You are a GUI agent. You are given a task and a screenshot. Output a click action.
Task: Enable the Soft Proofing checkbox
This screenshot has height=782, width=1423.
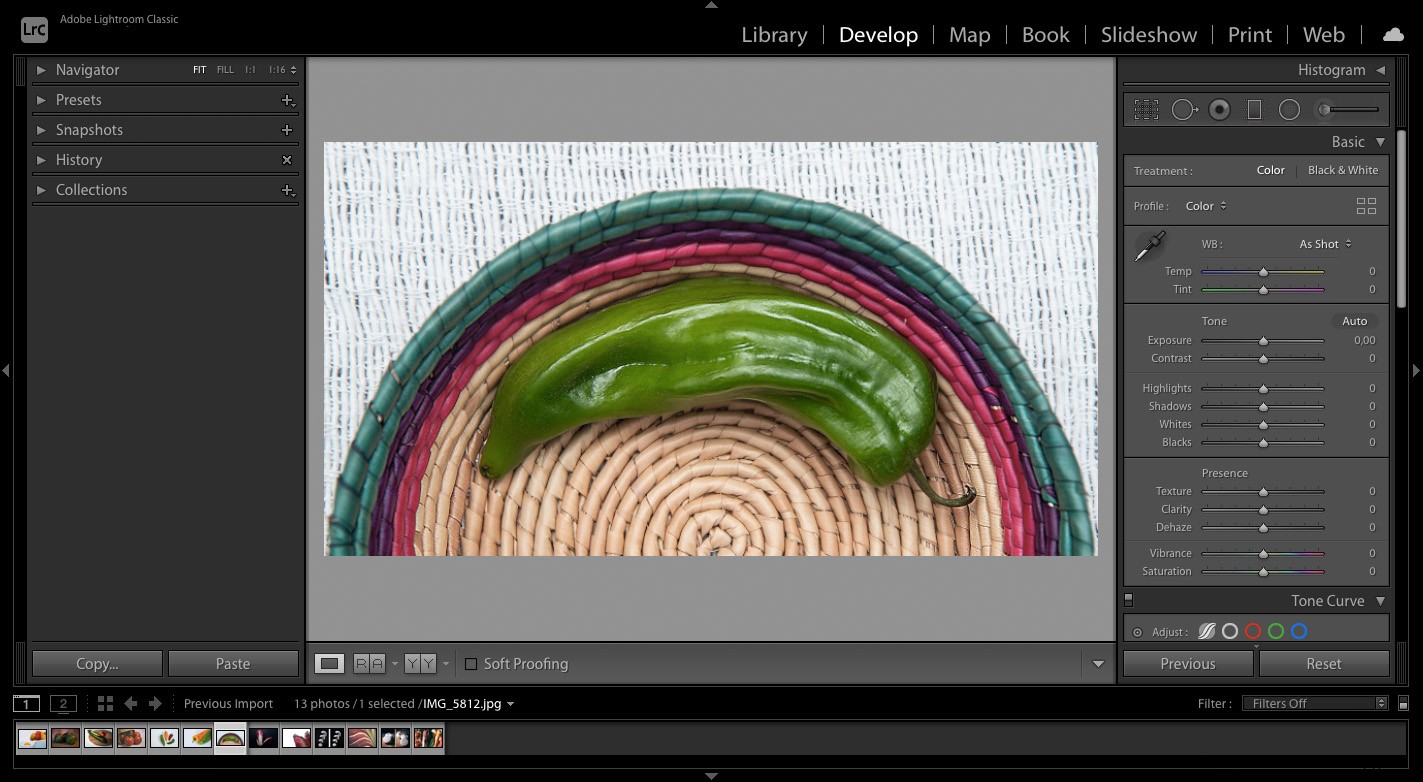point(471,663)
